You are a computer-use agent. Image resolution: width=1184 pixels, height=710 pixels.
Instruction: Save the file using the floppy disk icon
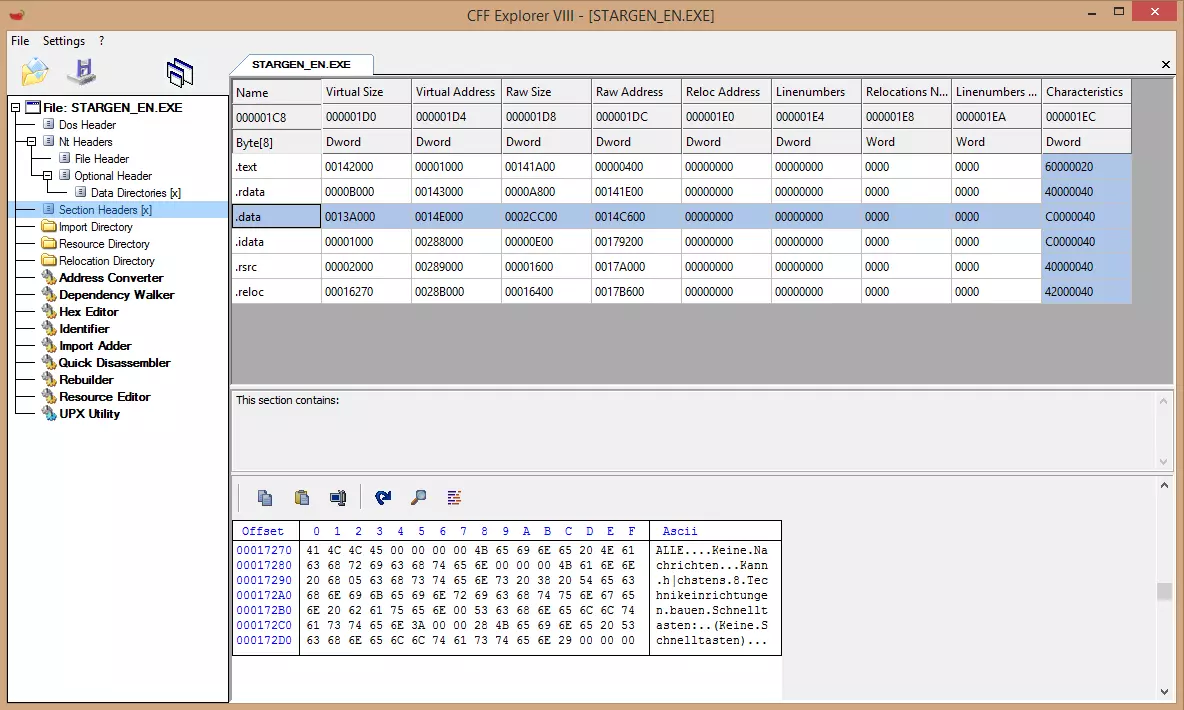(82, 72)
